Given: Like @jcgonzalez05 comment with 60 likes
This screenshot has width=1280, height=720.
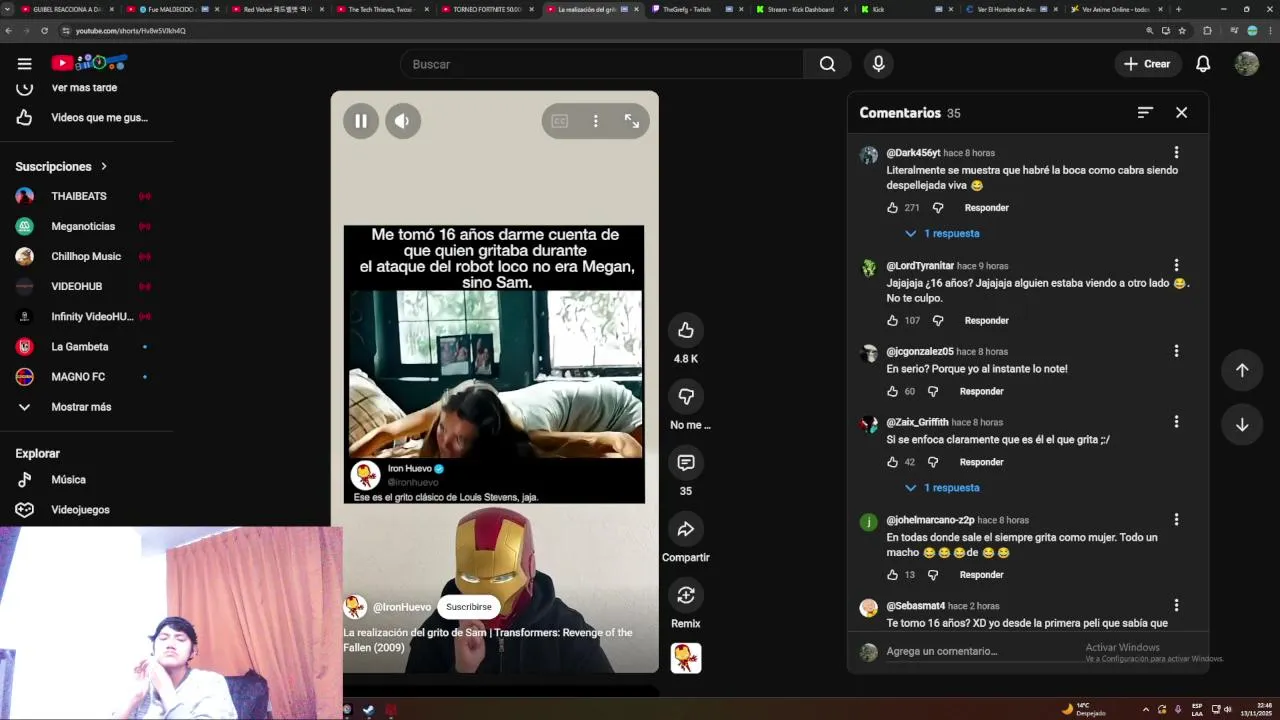Looking at the screenshot, I should pyautogui.click(x=892, y=392).
